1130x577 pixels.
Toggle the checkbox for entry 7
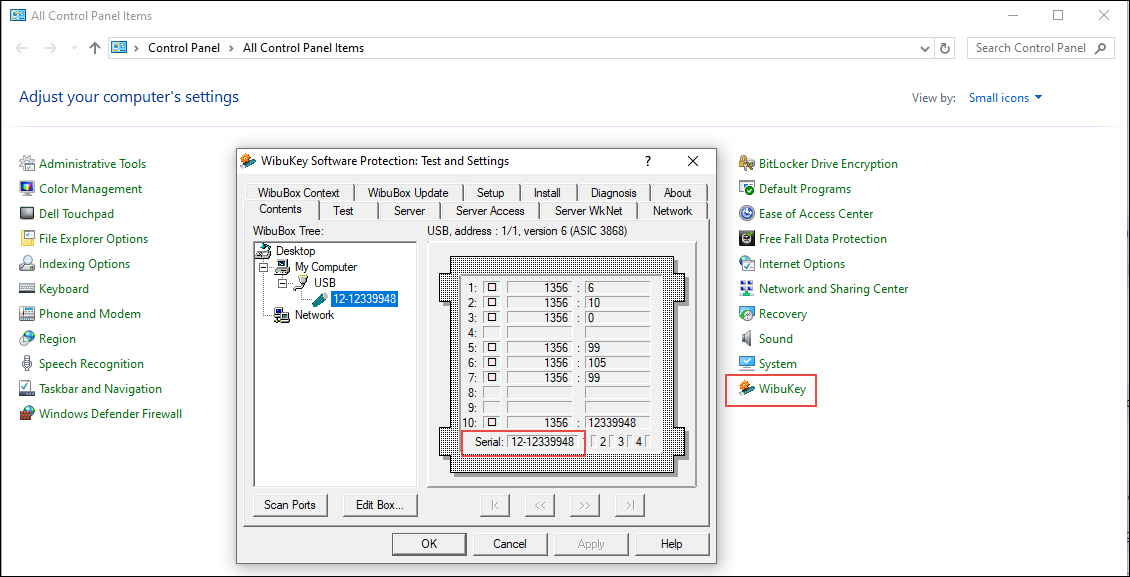pyautogui.click(x=492, y=377)
